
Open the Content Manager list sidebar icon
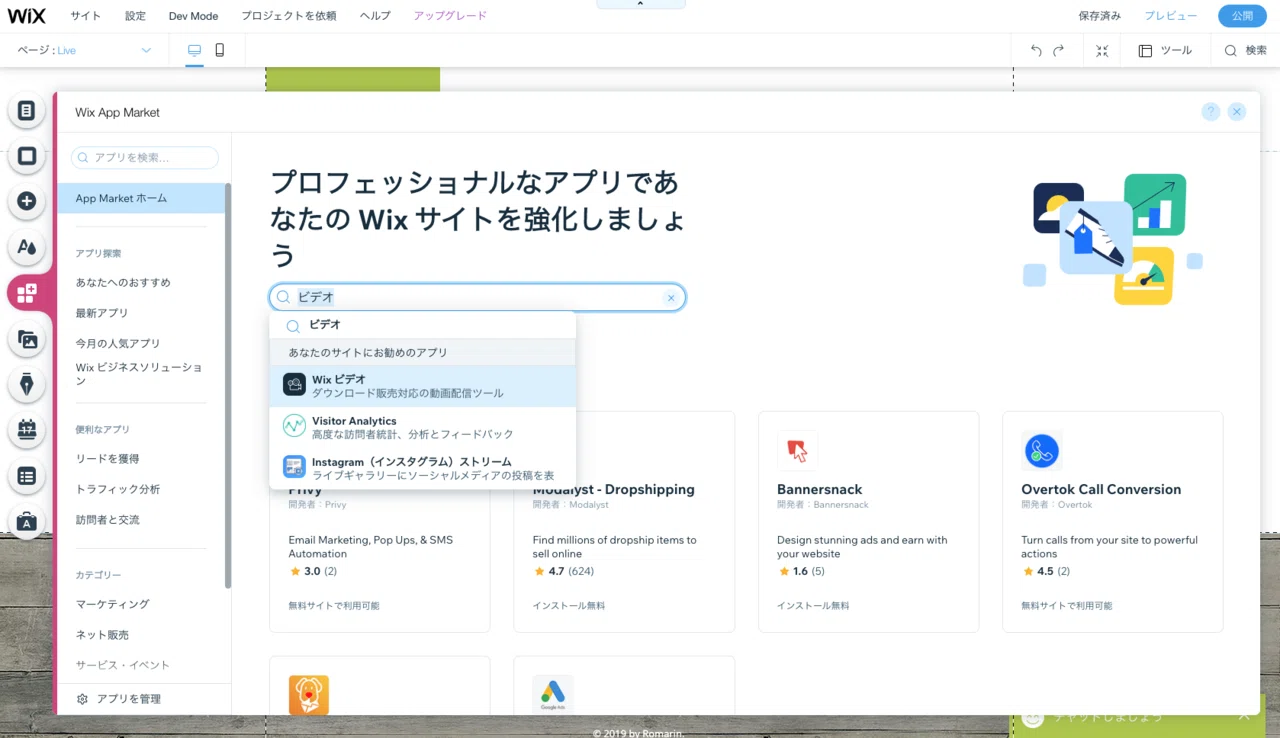[27, 476]
